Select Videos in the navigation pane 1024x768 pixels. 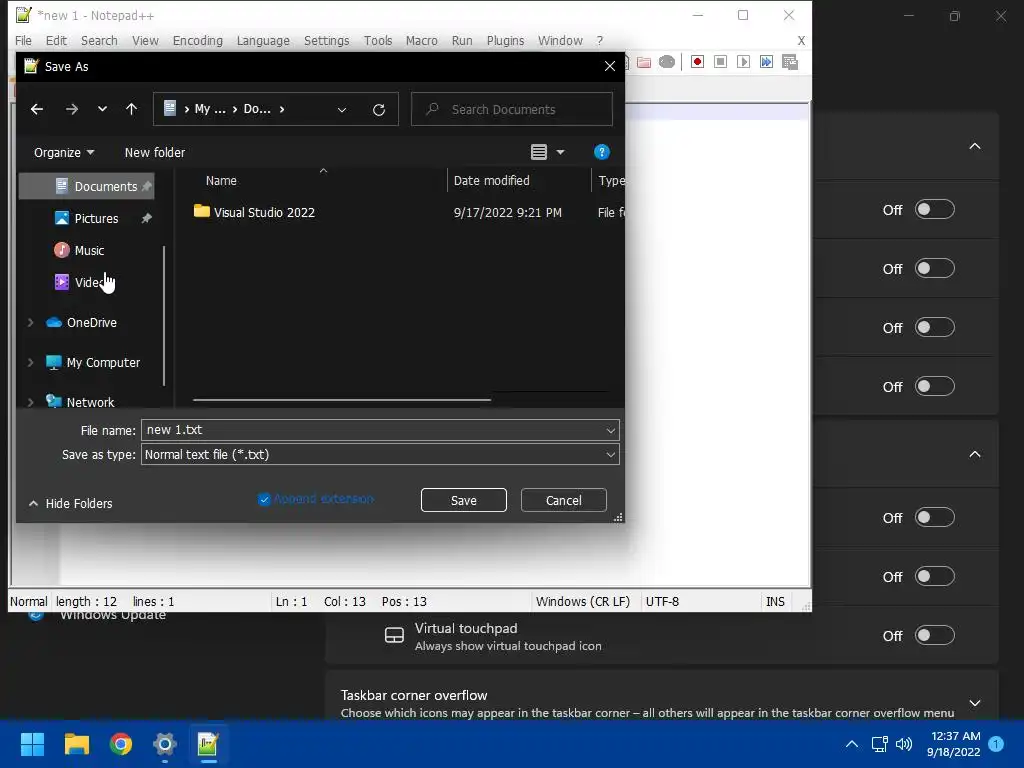(x=89, y=282)
